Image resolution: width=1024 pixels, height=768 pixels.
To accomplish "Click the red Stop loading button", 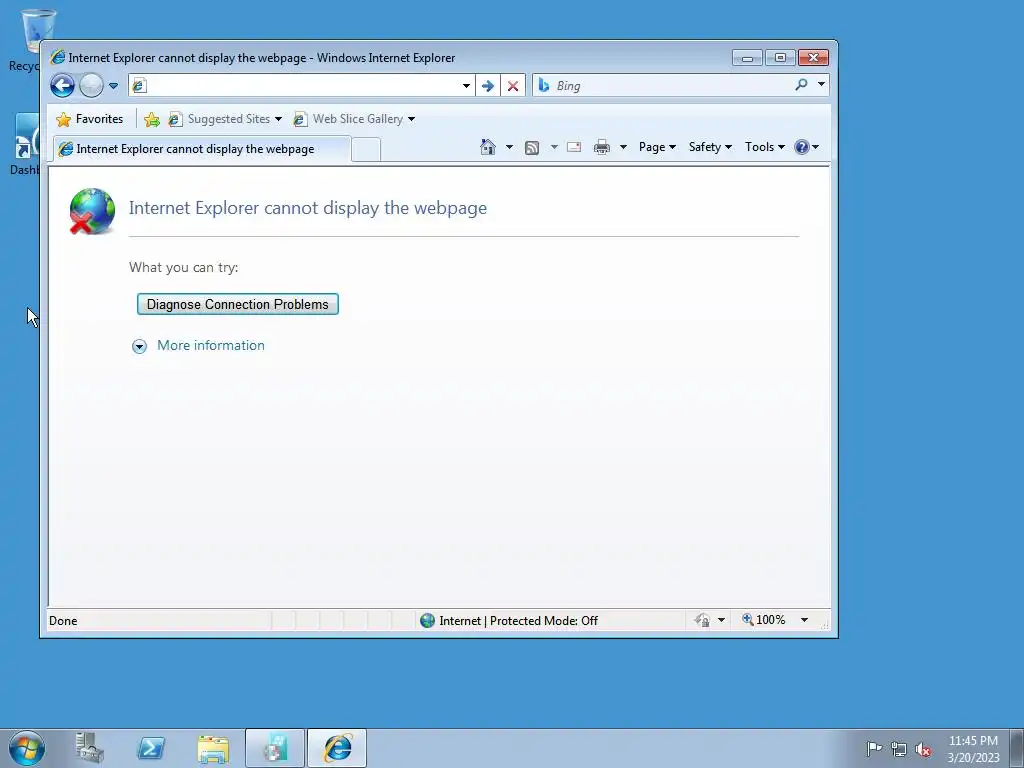I will pyautogui.click(x=513, y=86).
